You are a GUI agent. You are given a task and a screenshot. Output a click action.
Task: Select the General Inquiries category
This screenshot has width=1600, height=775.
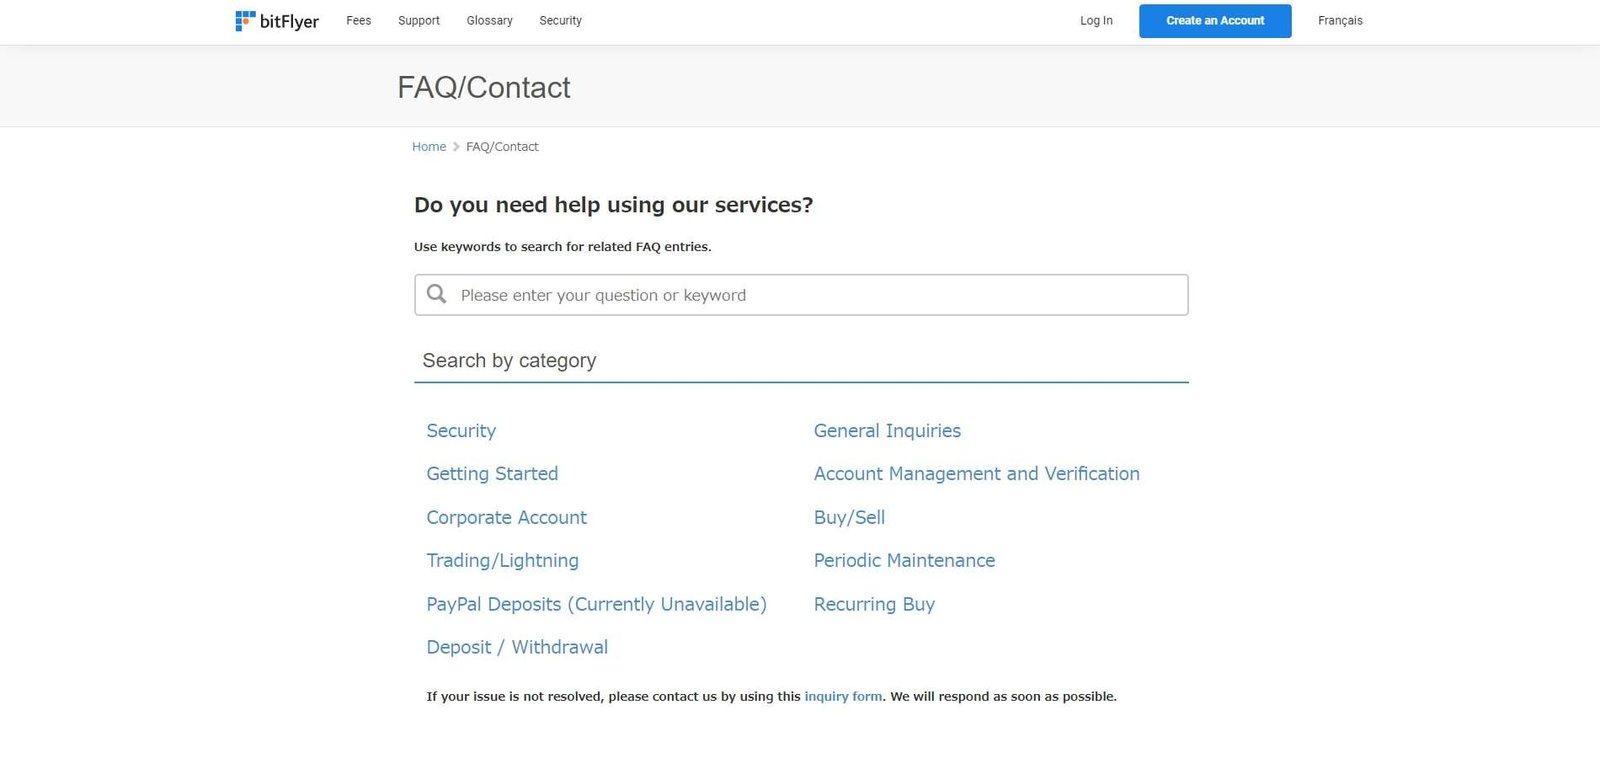tap(887, 431)
